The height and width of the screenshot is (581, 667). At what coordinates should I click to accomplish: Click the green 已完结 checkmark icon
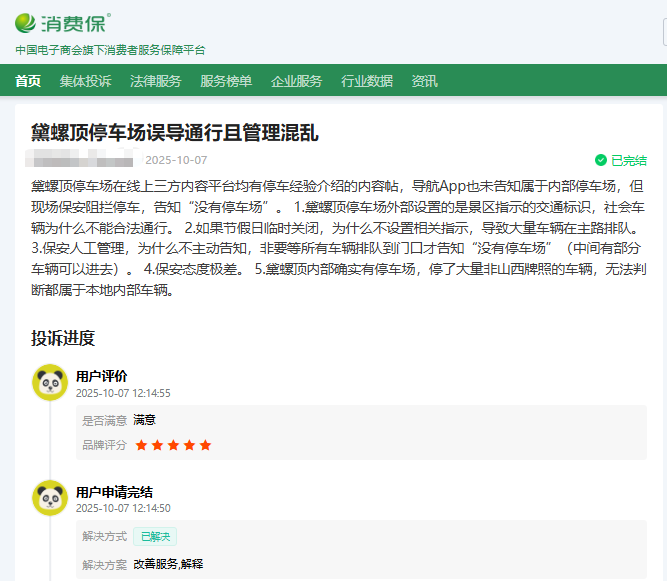tap(601, 160)
